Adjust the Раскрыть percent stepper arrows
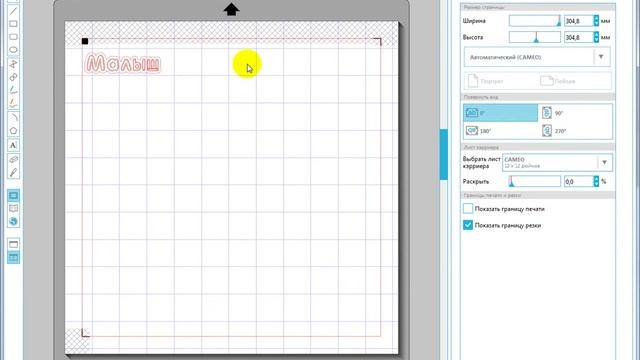The image size is (640, 360). [596, 181]
